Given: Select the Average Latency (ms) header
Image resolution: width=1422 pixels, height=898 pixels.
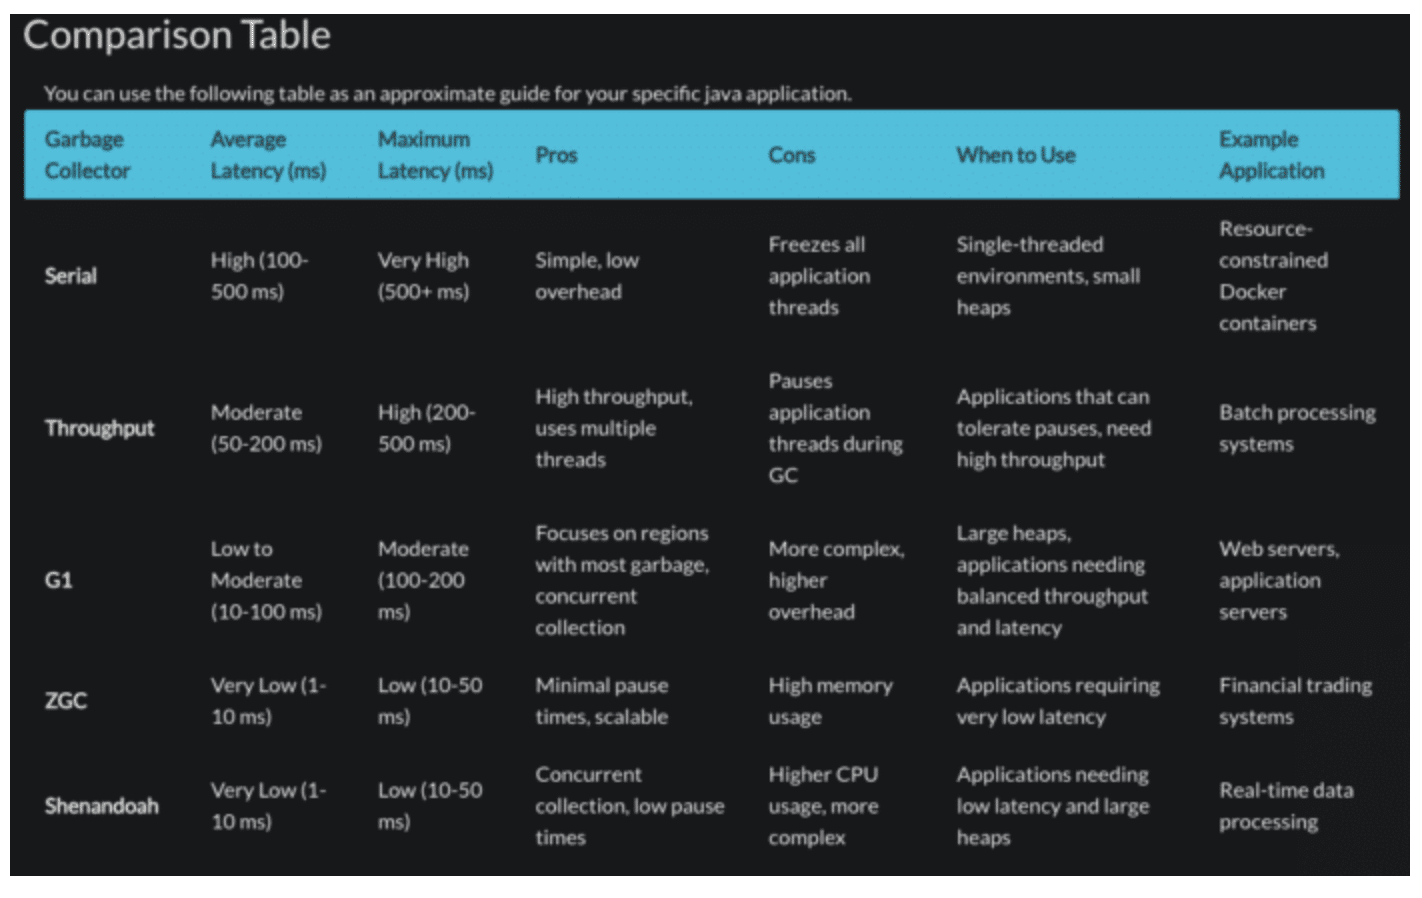Looking at the screenshot, I should [268, 155].
